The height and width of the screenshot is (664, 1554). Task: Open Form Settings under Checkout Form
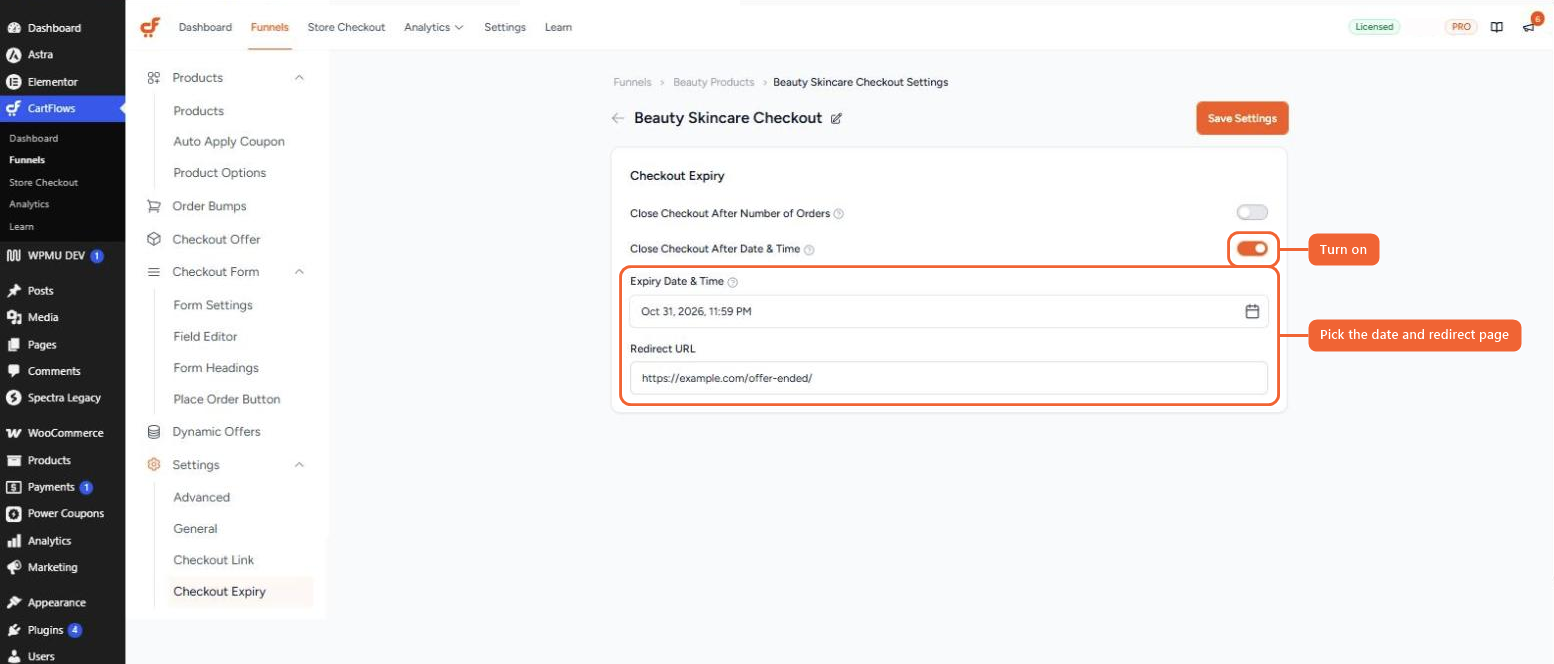pos(213,305)
